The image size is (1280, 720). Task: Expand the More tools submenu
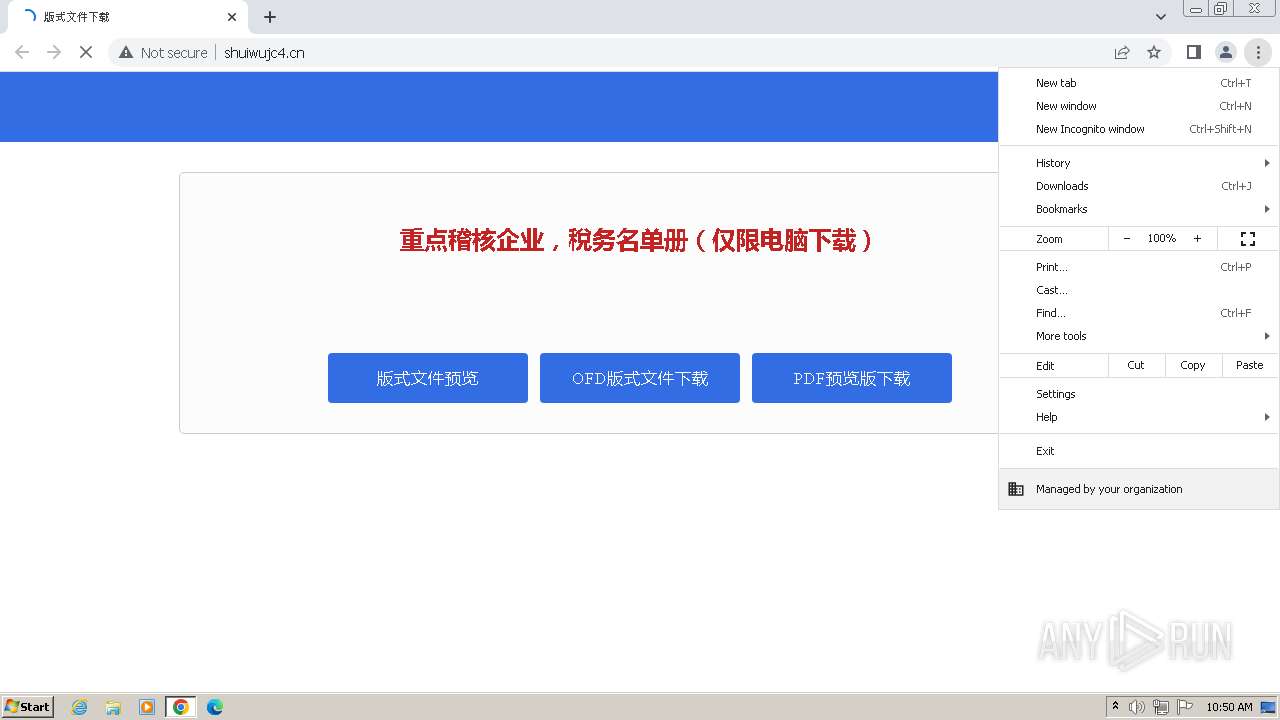tap(1139, 336)
